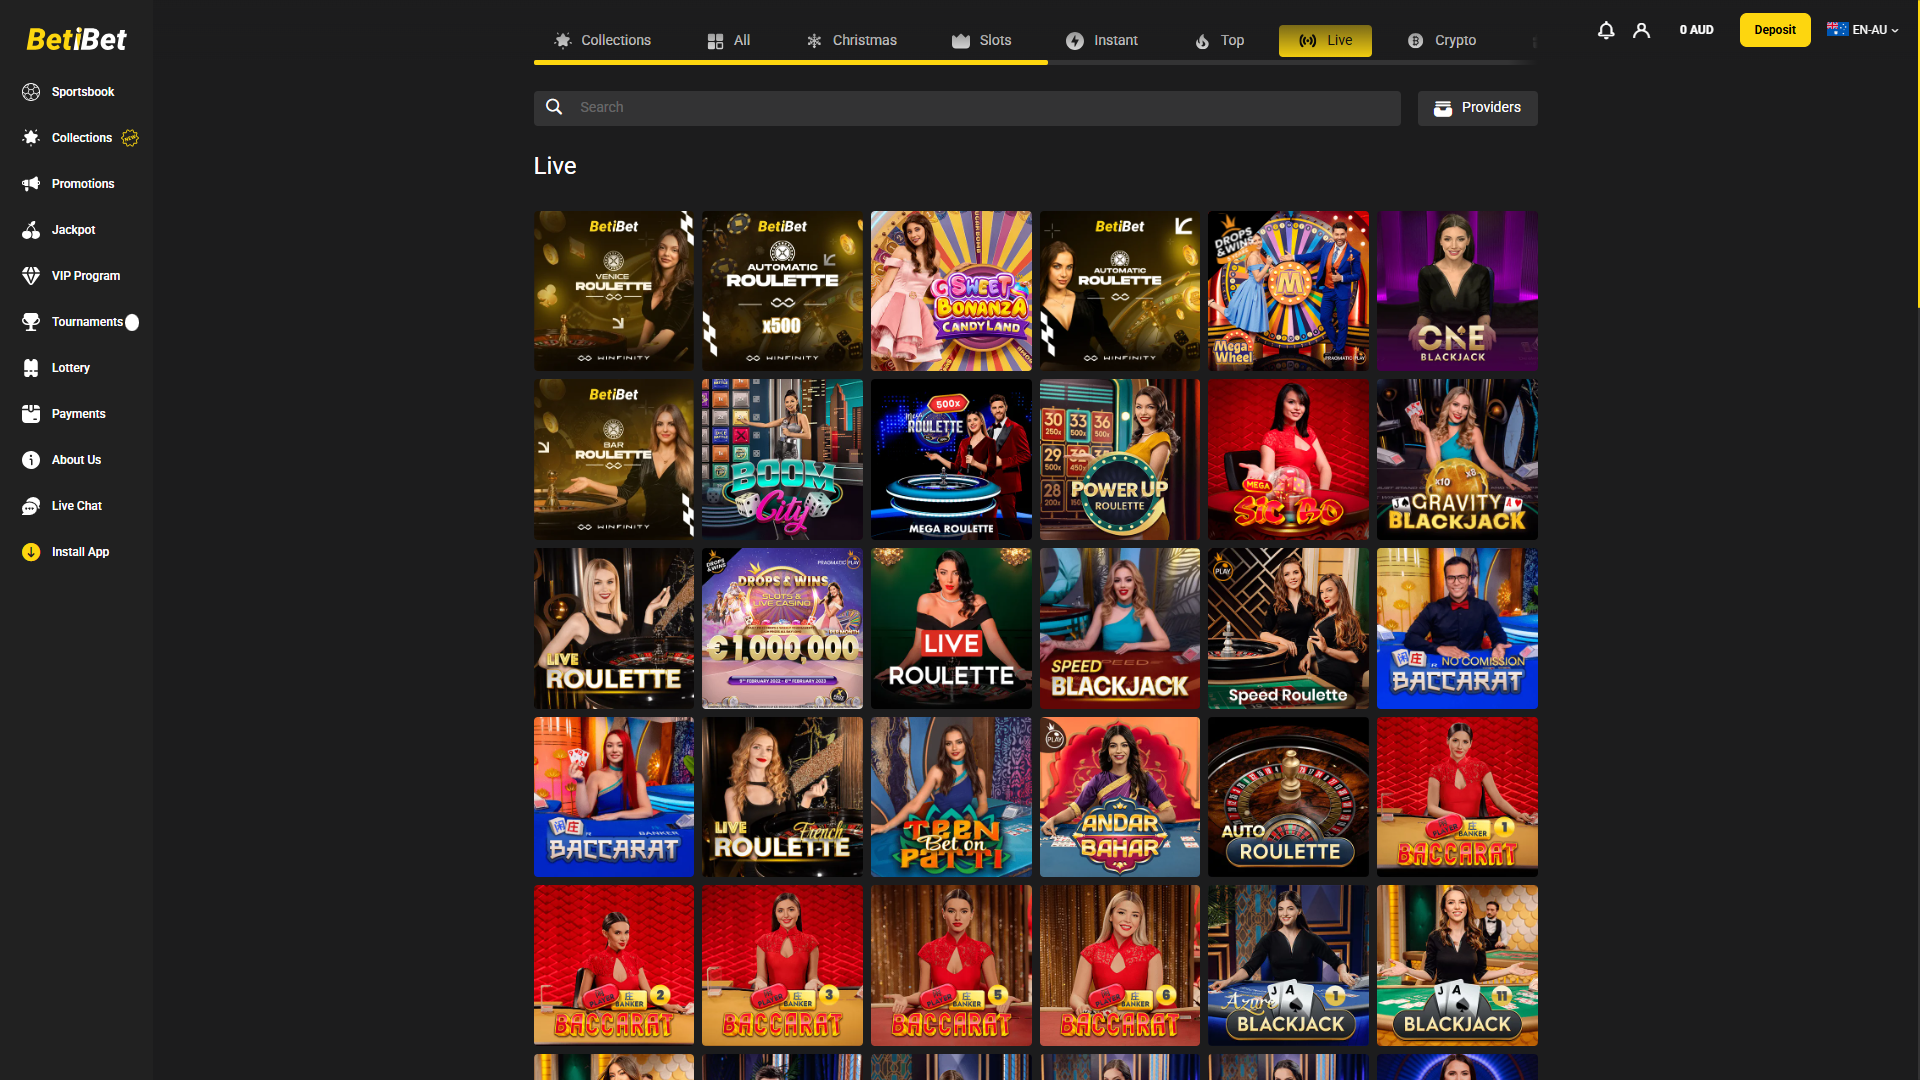Viewport: 1920px width, 1080px height.
Task: Click the new badge beside Collections
Action: click(130, 138)
